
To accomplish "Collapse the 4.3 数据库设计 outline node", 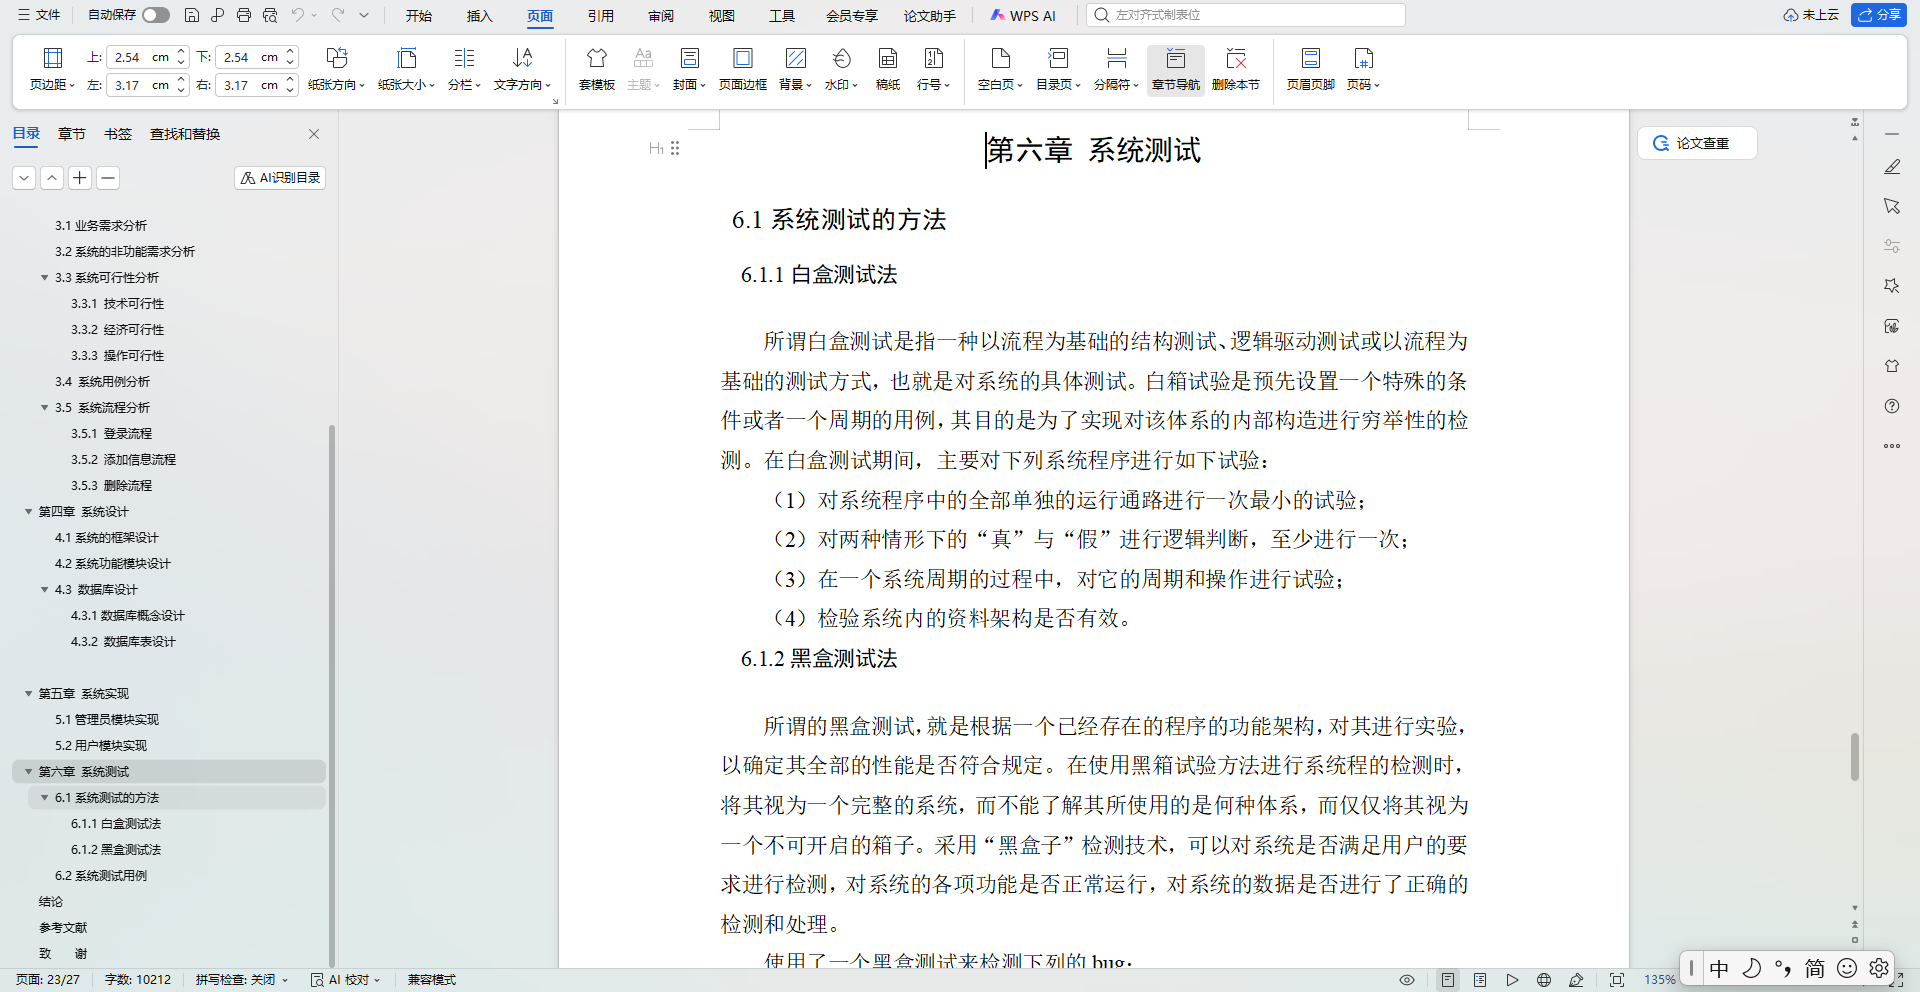I will [45, 590].
